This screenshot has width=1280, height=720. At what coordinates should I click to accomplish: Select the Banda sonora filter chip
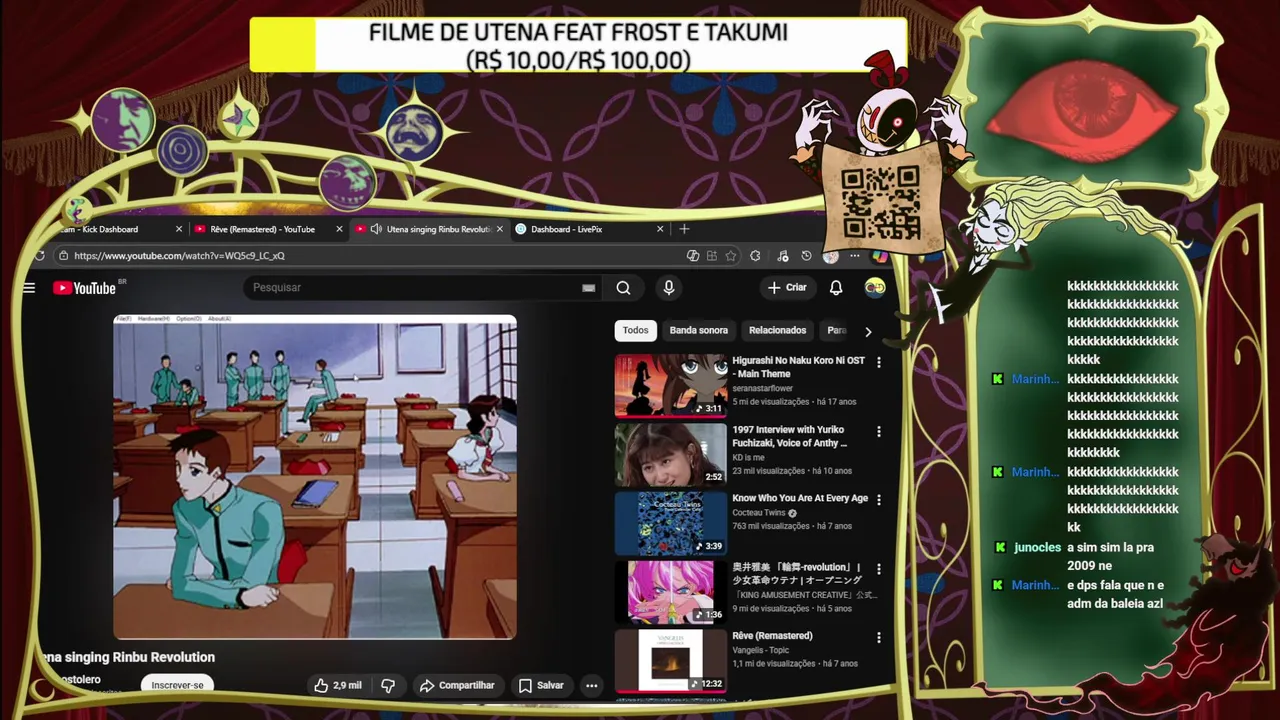pyautogui.click(x=699, y=330)
